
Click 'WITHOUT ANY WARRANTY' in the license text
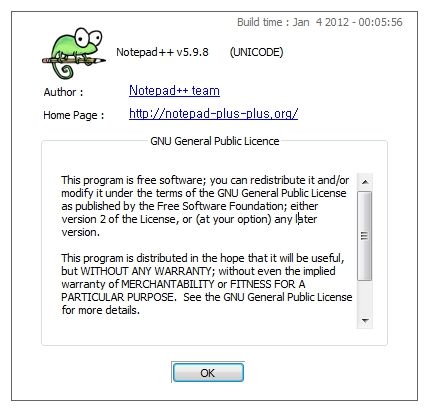point(146,271)
